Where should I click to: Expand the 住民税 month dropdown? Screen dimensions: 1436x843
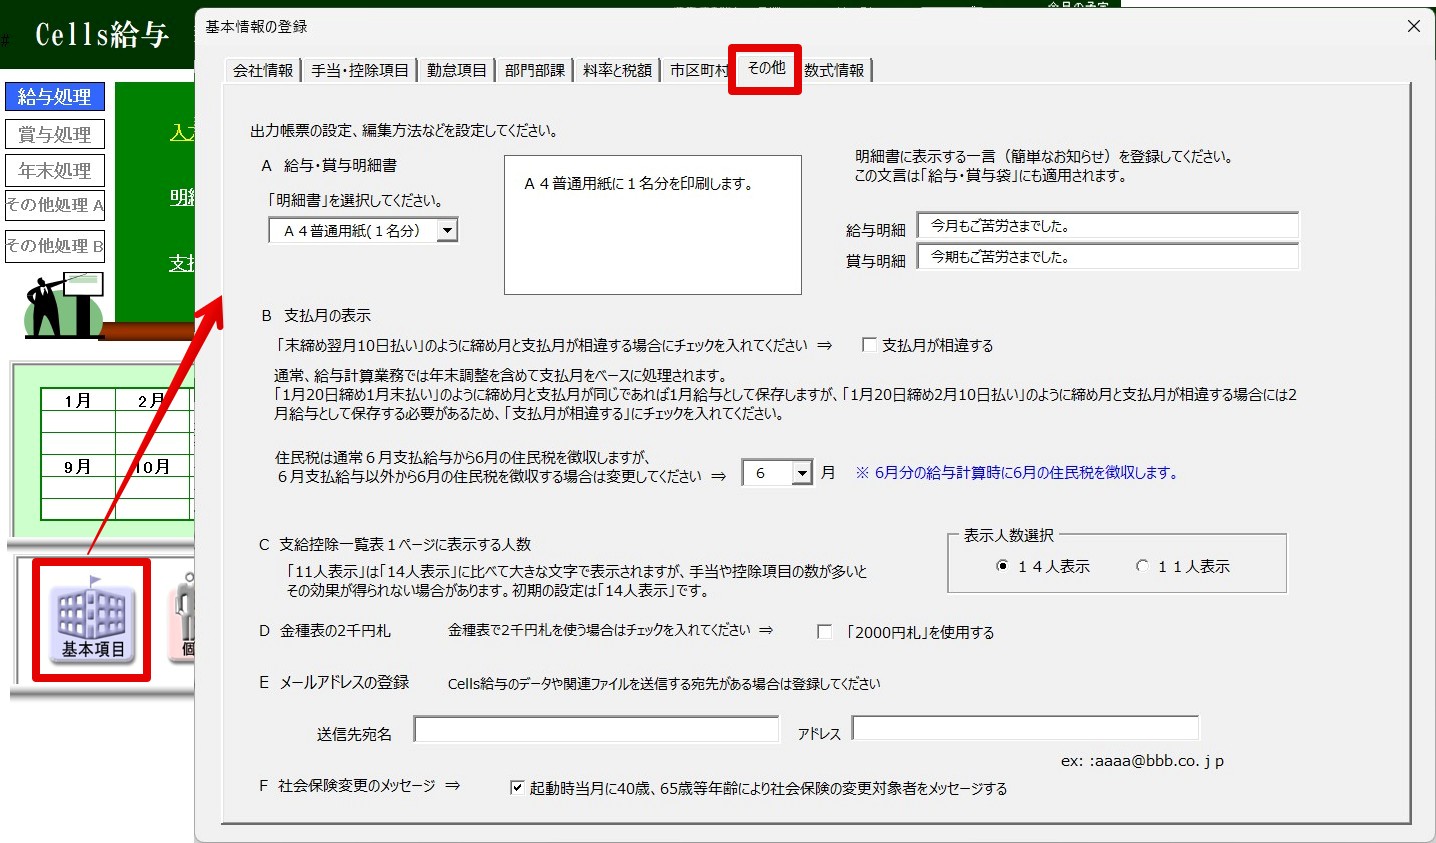(x=802, y=473)
